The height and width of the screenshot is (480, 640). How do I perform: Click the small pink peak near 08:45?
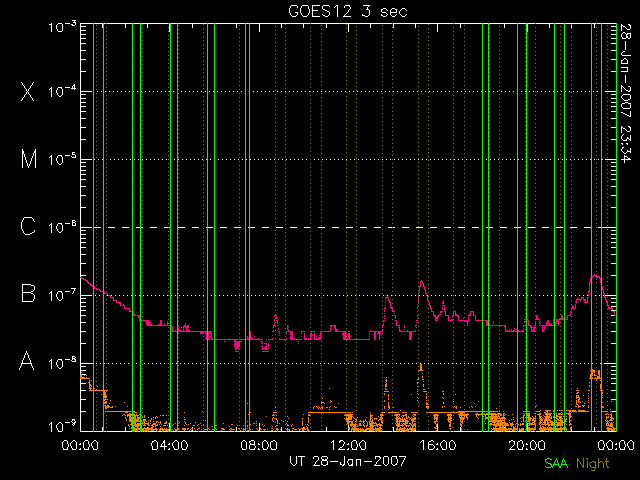point(276,316)
